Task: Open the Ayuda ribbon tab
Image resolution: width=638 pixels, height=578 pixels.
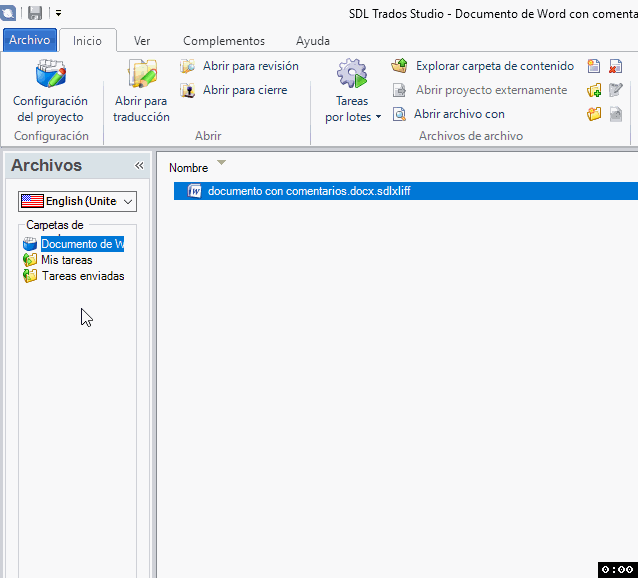Action: 312,41
